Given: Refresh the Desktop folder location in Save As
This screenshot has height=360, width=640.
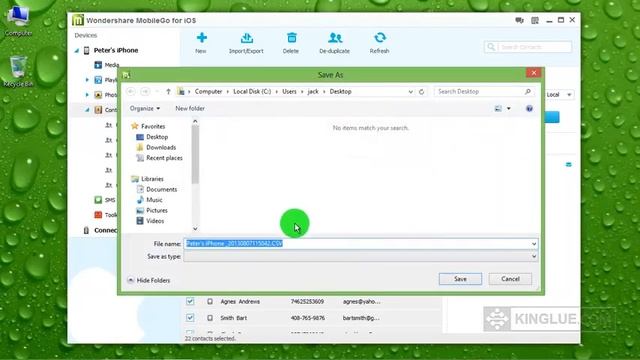Looking at the screenshot, I should pos(422,92).
